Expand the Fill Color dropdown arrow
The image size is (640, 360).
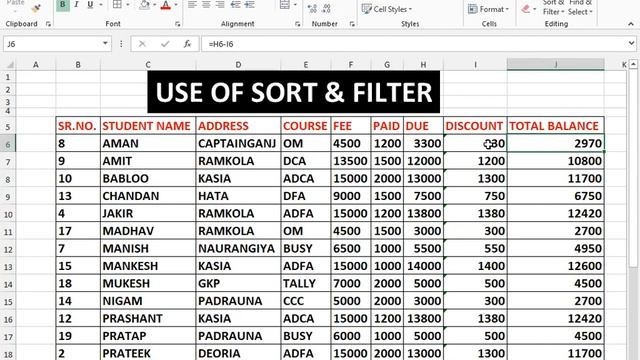coord(154,5)
